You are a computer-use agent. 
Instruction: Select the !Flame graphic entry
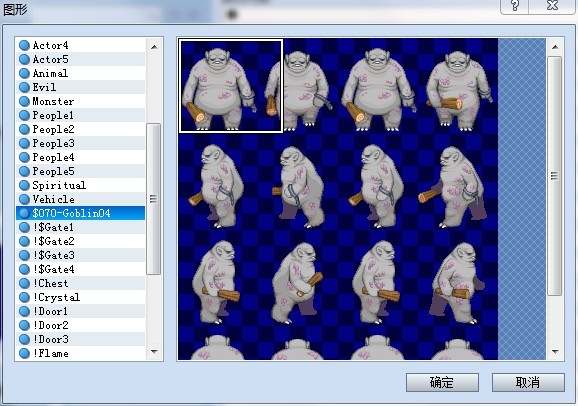click(x=80, y=353)
